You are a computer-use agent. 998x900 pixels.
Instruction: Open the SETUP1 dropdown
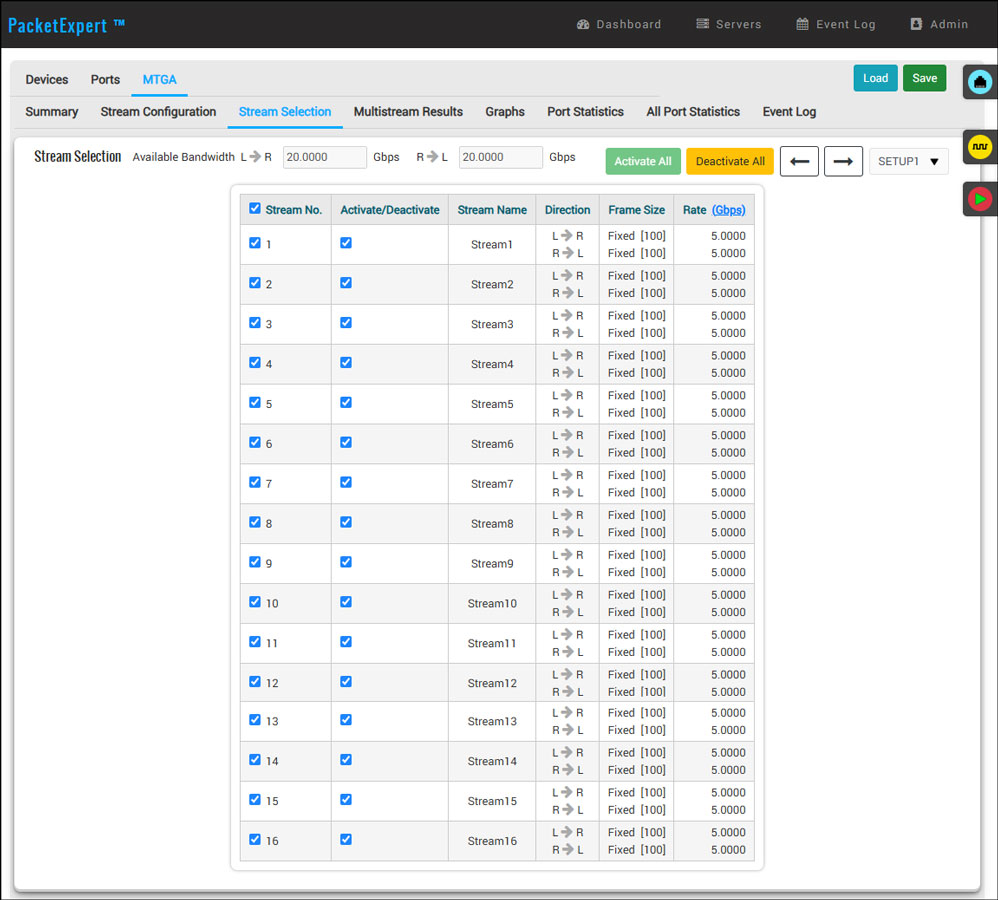(908, 161)
